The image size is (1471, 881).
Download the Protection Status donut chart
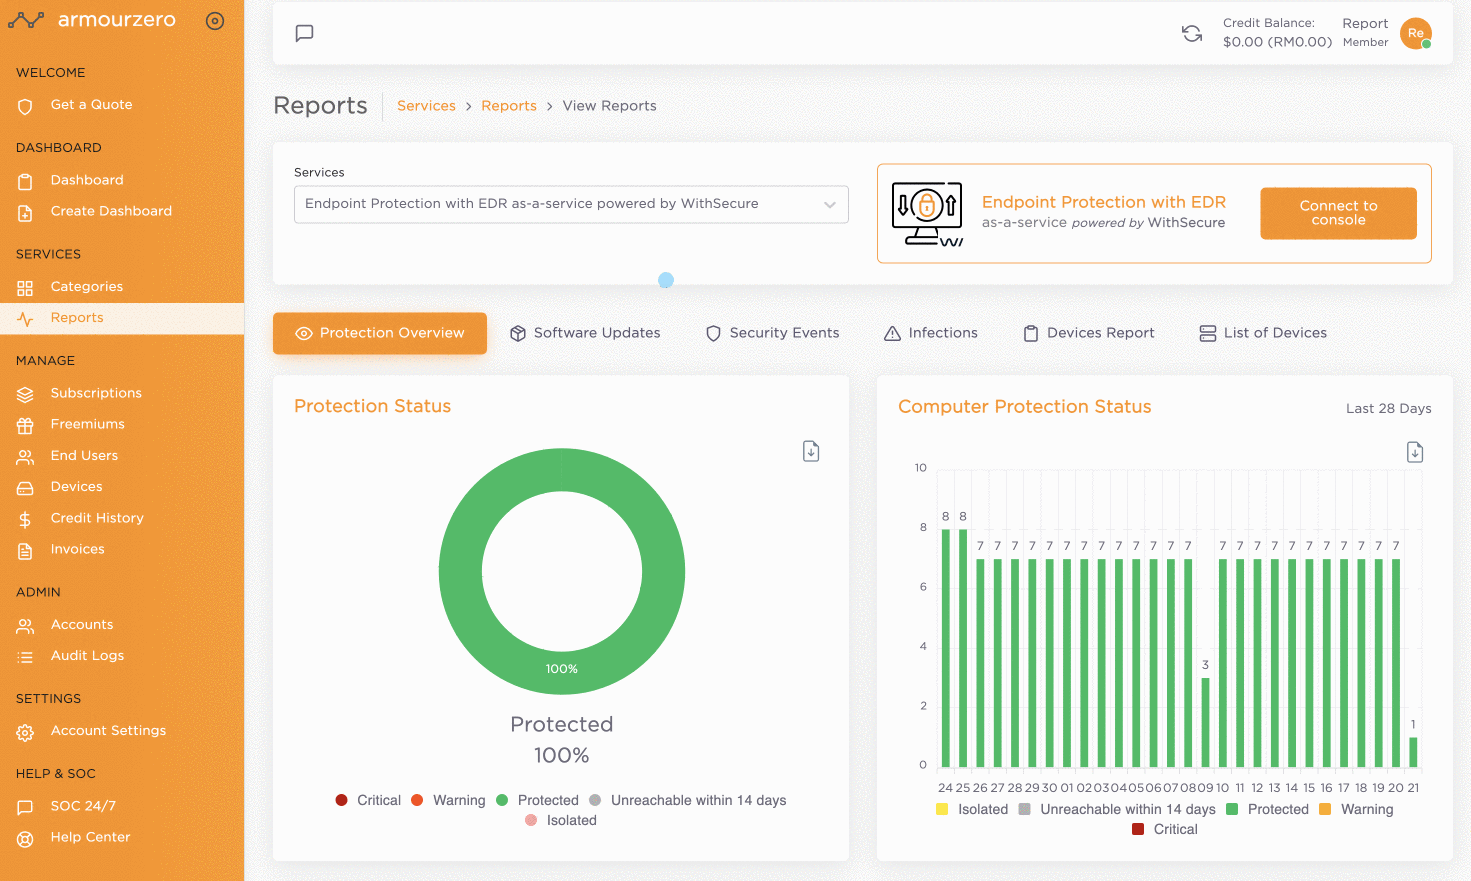[811, 451]
